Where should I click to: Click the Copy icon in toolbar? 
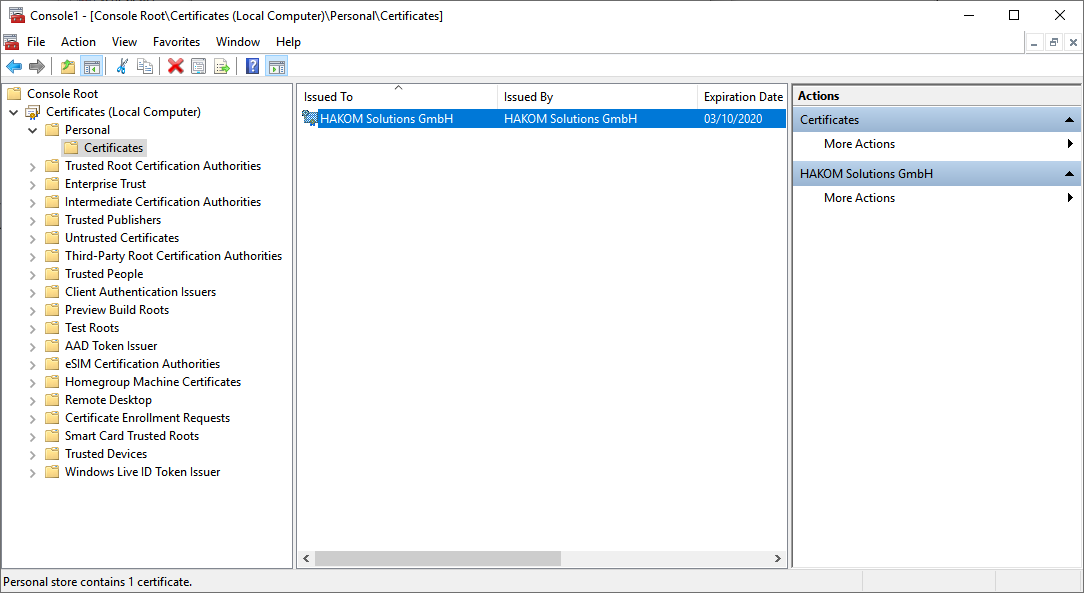click(x=145, y=67)
